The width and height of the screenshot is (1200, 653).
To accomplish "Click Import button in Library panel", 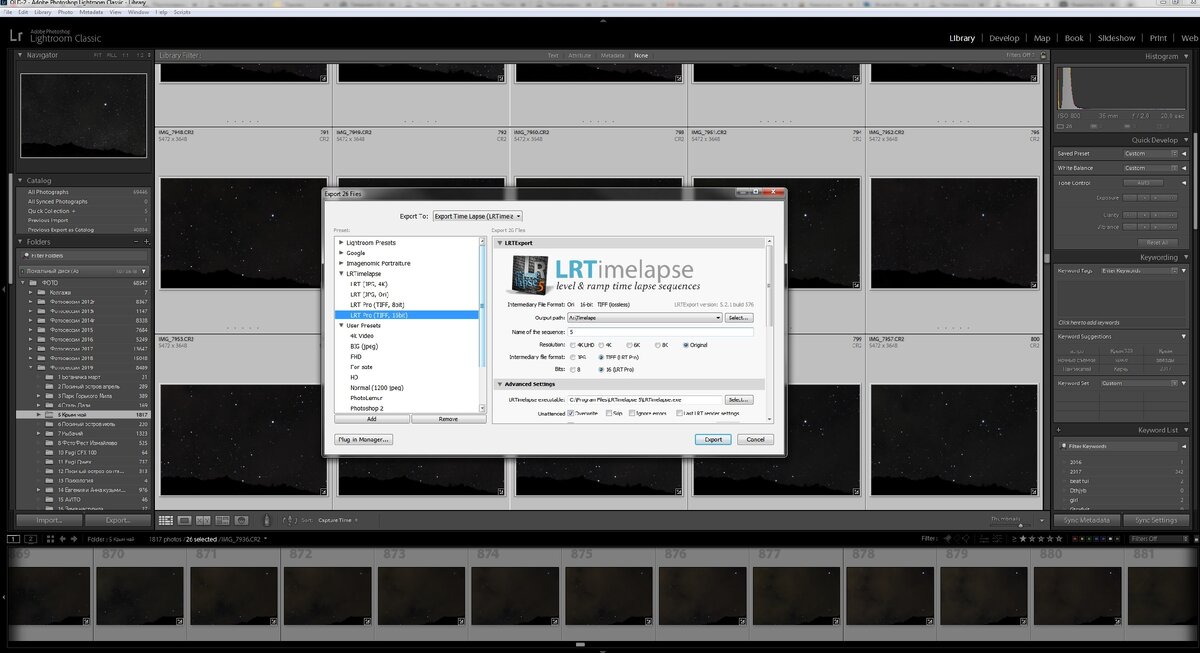I will pyautogui.click(x=50, y=520).
